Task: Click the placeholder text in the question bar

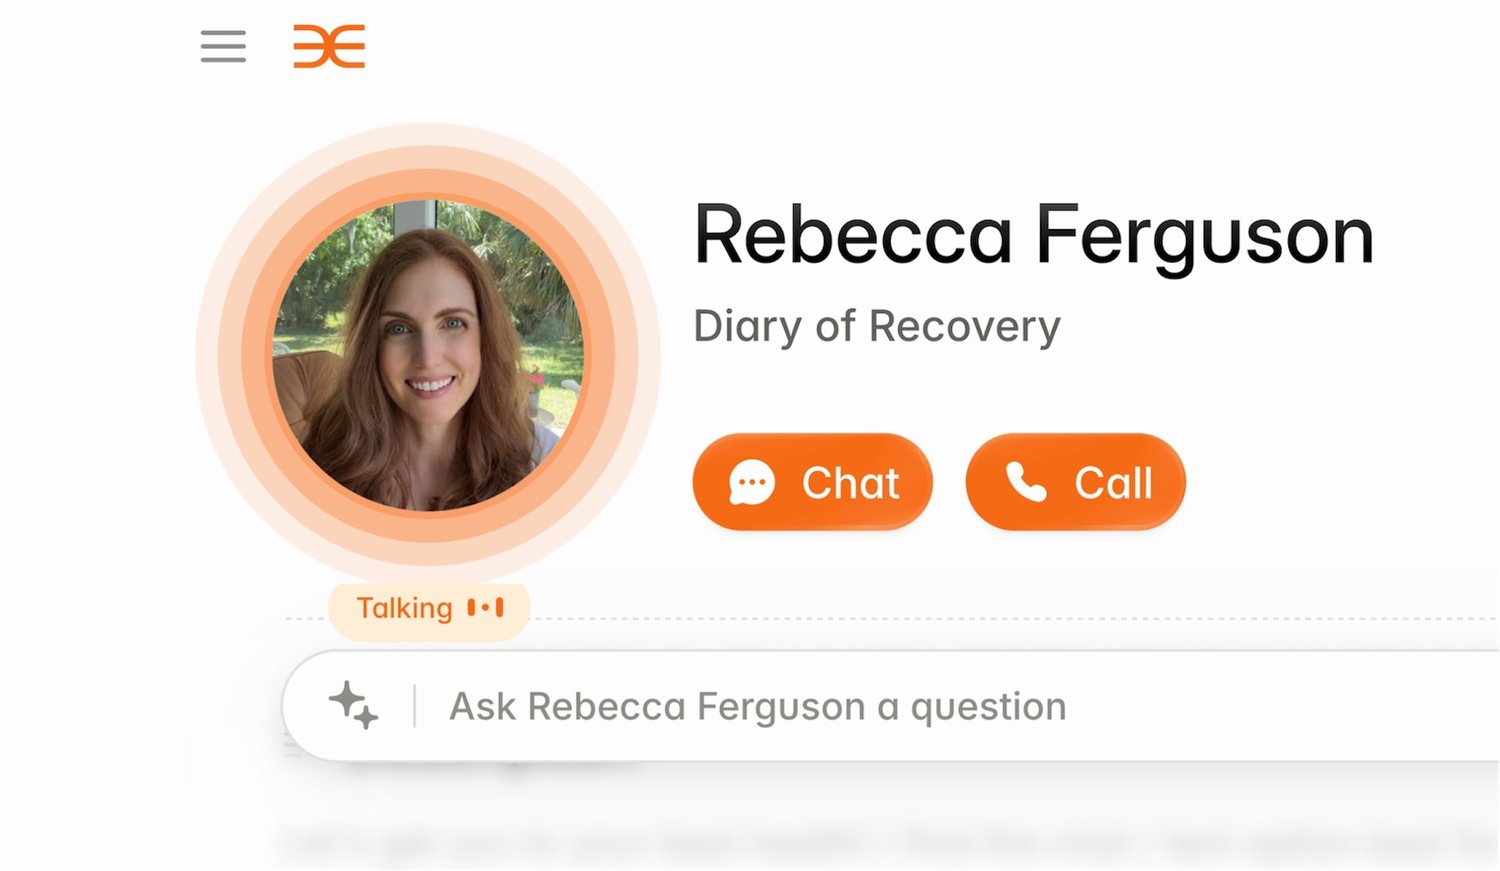Action: coord(758,707)
